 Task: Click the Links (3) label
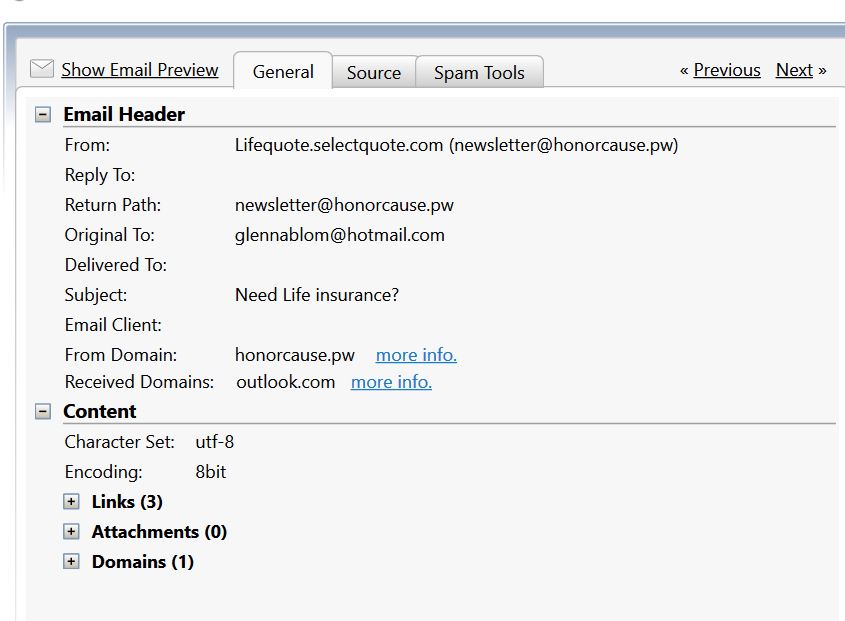tap(127, 502)
